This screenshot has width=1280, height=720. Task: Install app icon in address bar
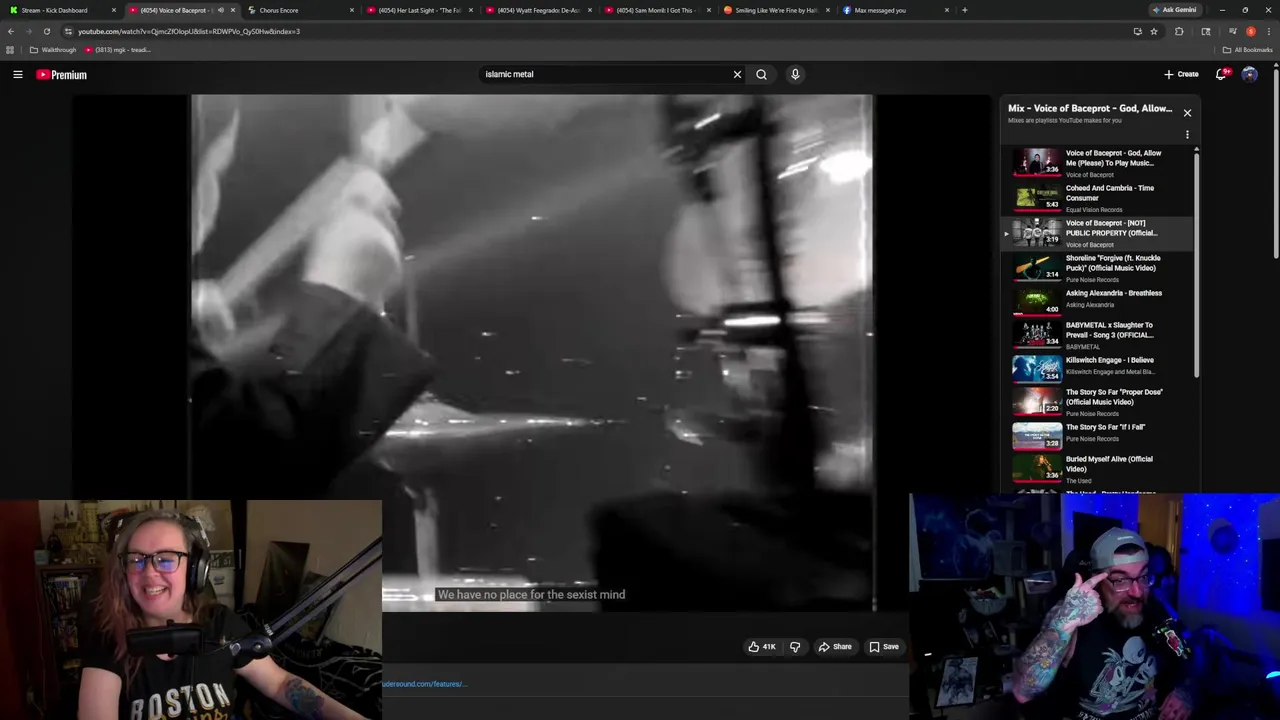pyautogui.click(x=1137, y=31)
